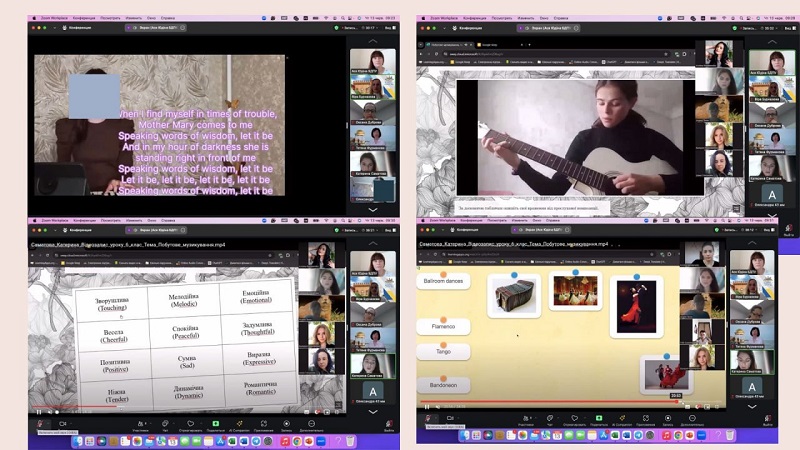Screen dimensions: 800x450
Task: Pause the video in bottom-right window
Action: point(427,407)
